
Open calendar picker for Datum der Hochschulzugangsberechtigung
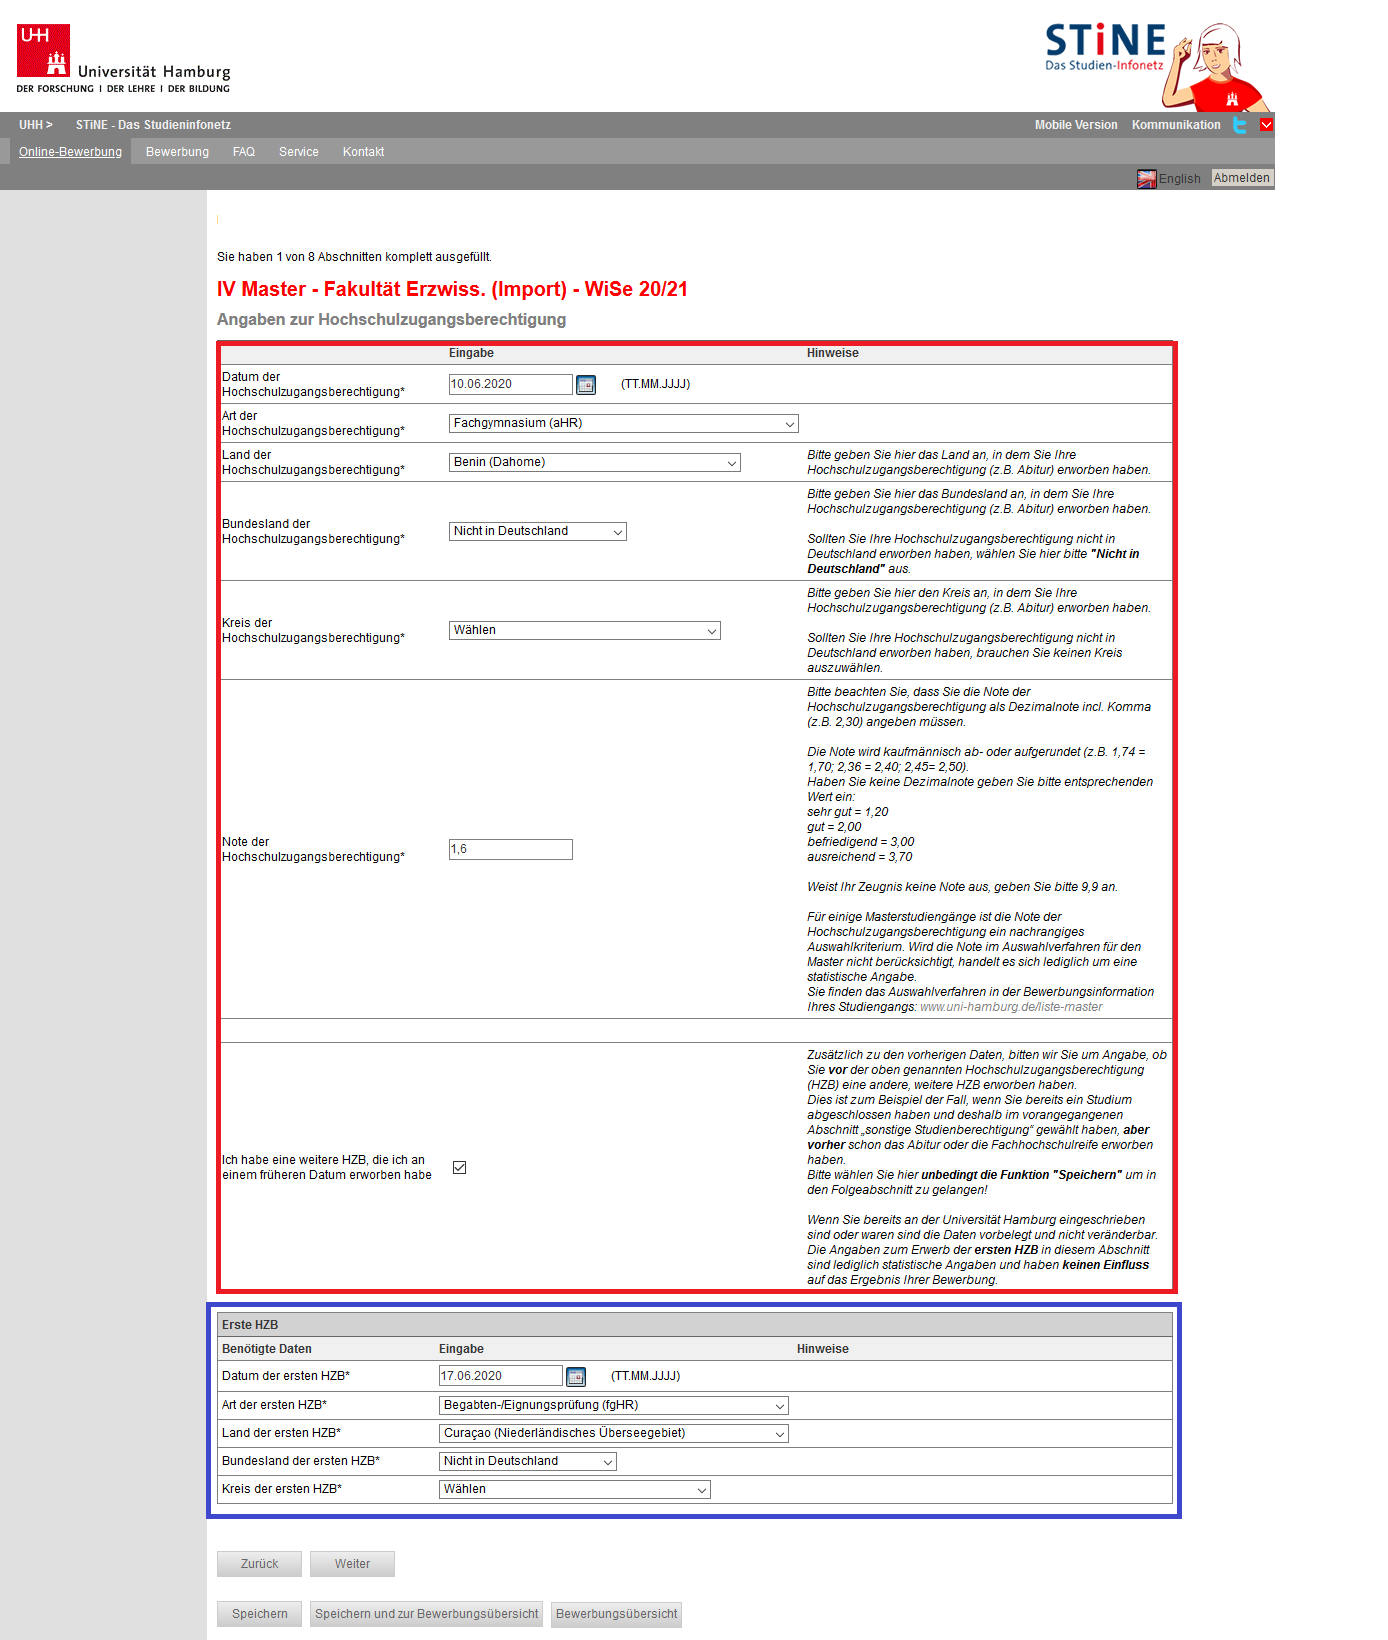(x=586, y=385)
